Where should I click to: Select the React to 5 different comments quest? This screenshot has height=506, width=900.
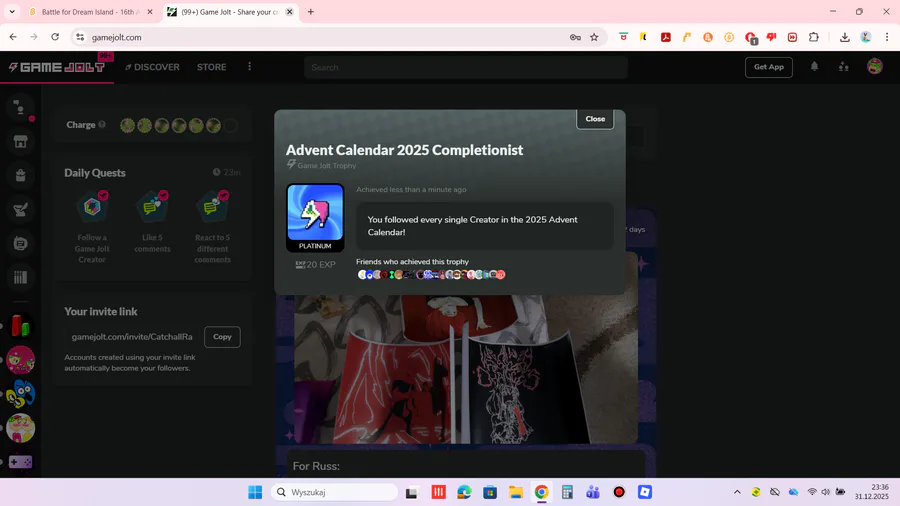212,227
